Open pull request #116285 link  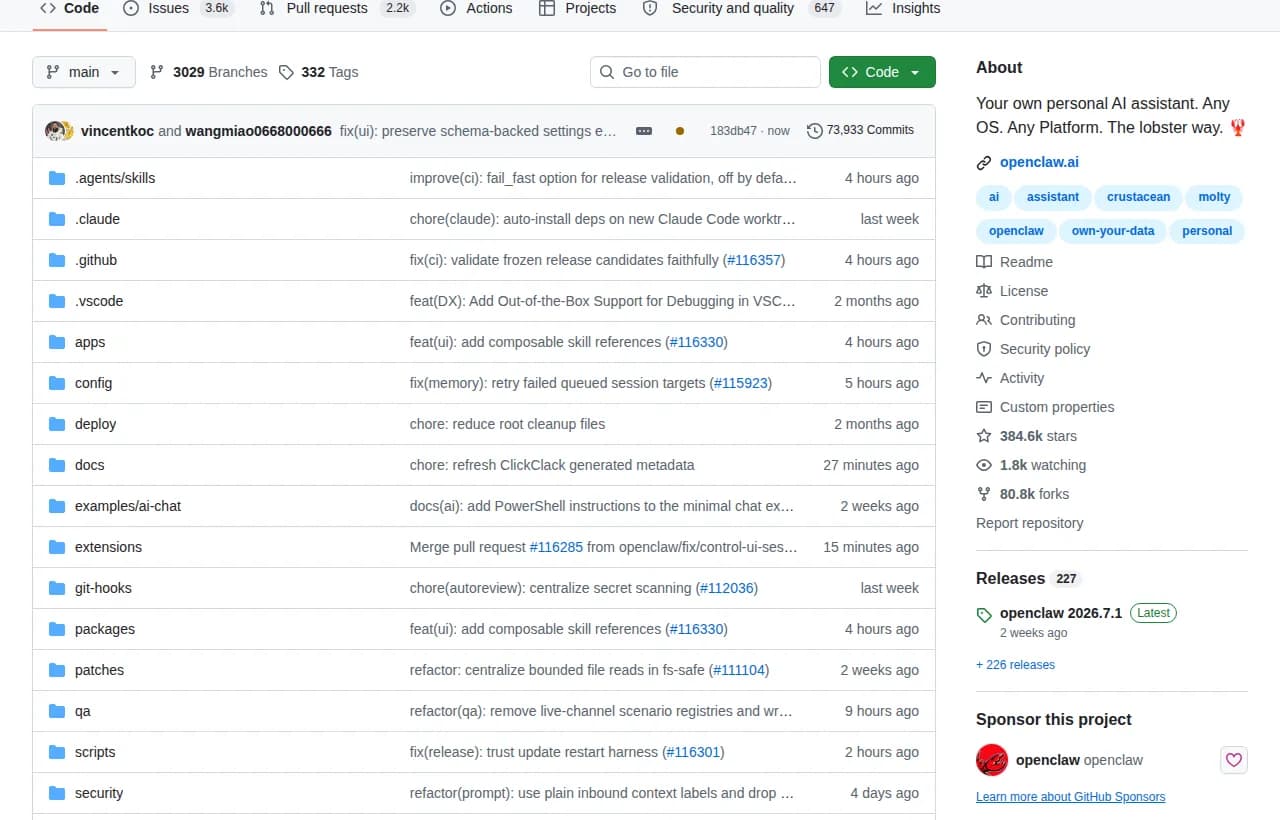(556, 547)
